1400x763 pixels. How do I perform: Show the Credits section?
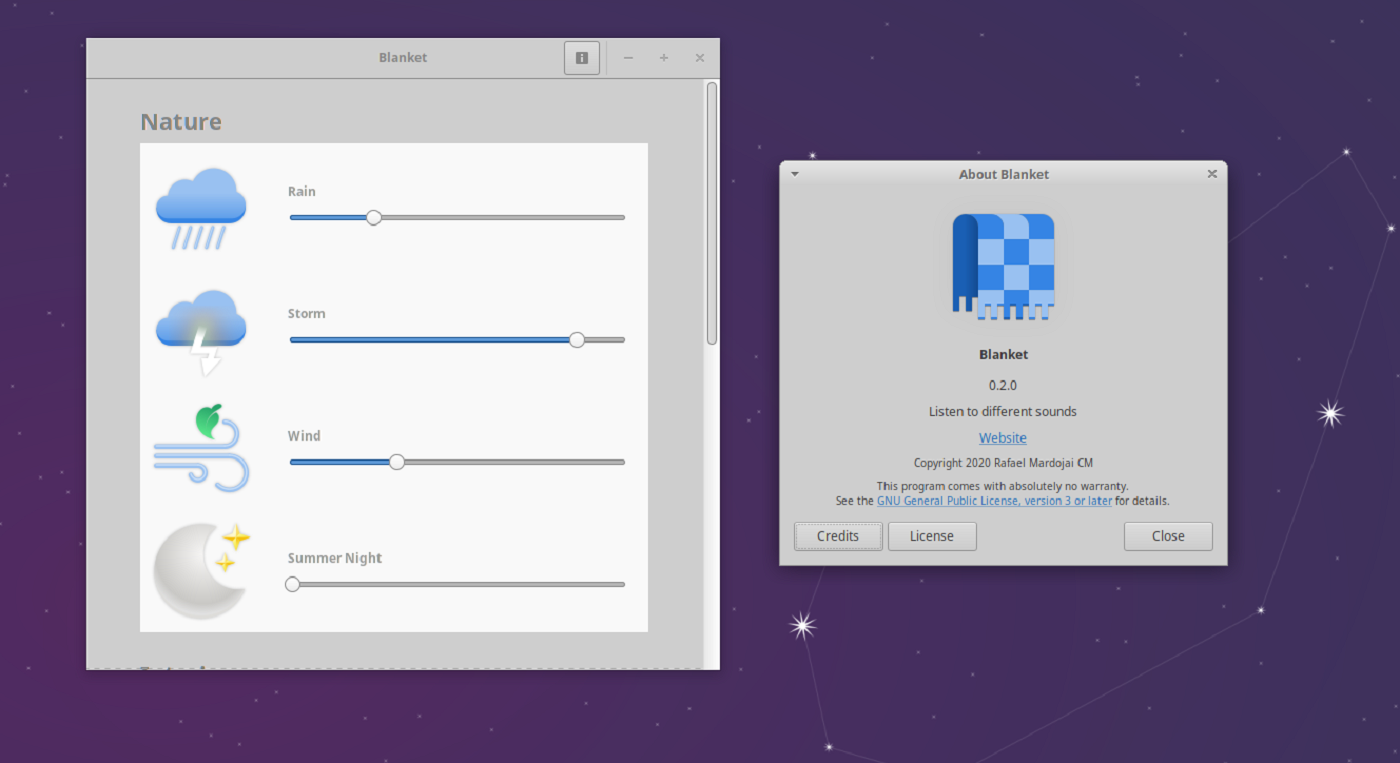tap(838, 536)
